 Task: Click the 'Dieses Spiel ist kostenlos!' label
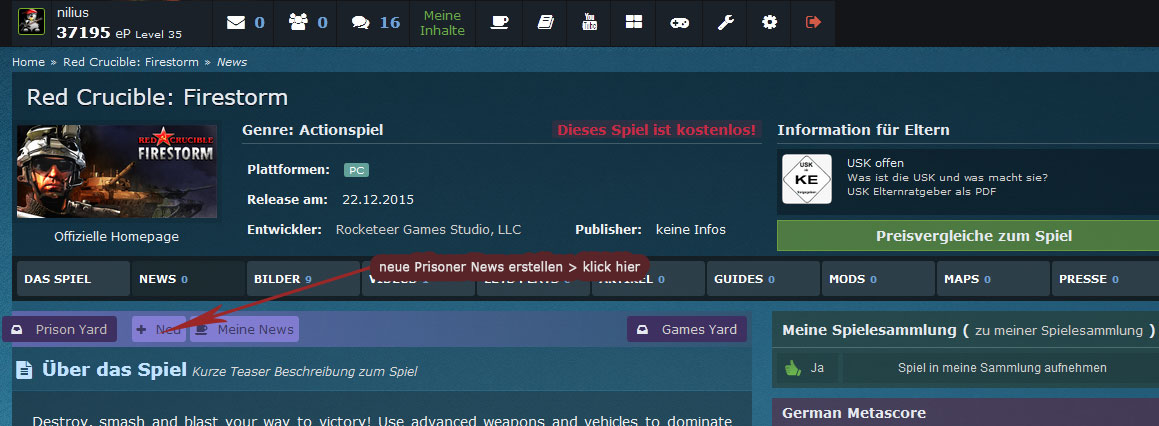point(656,130)
